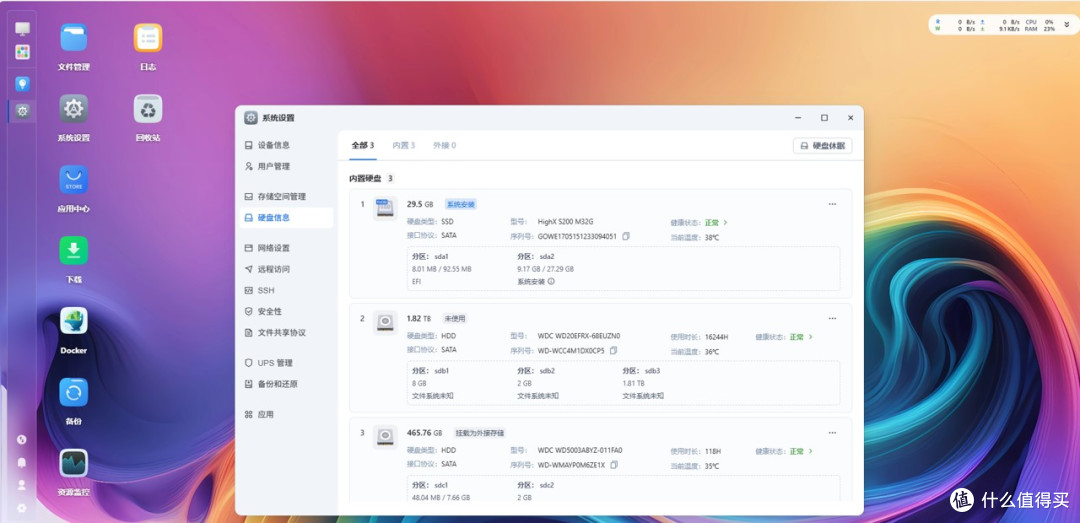Switch to the 全部 3 tab
This screenshot has width=1080, height=523.
pyautogui.click(x=362, y=145)
